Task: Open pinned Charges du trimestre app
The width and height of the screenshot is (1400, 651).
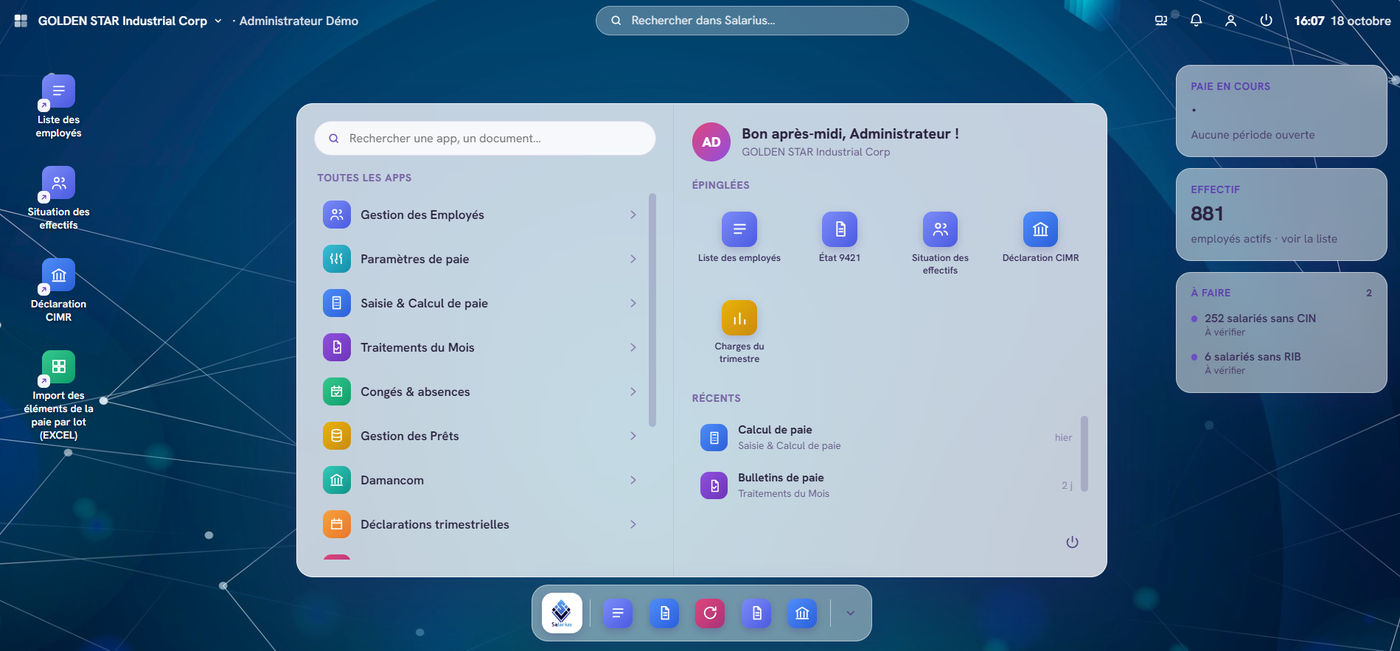Action: click(739, 332)
